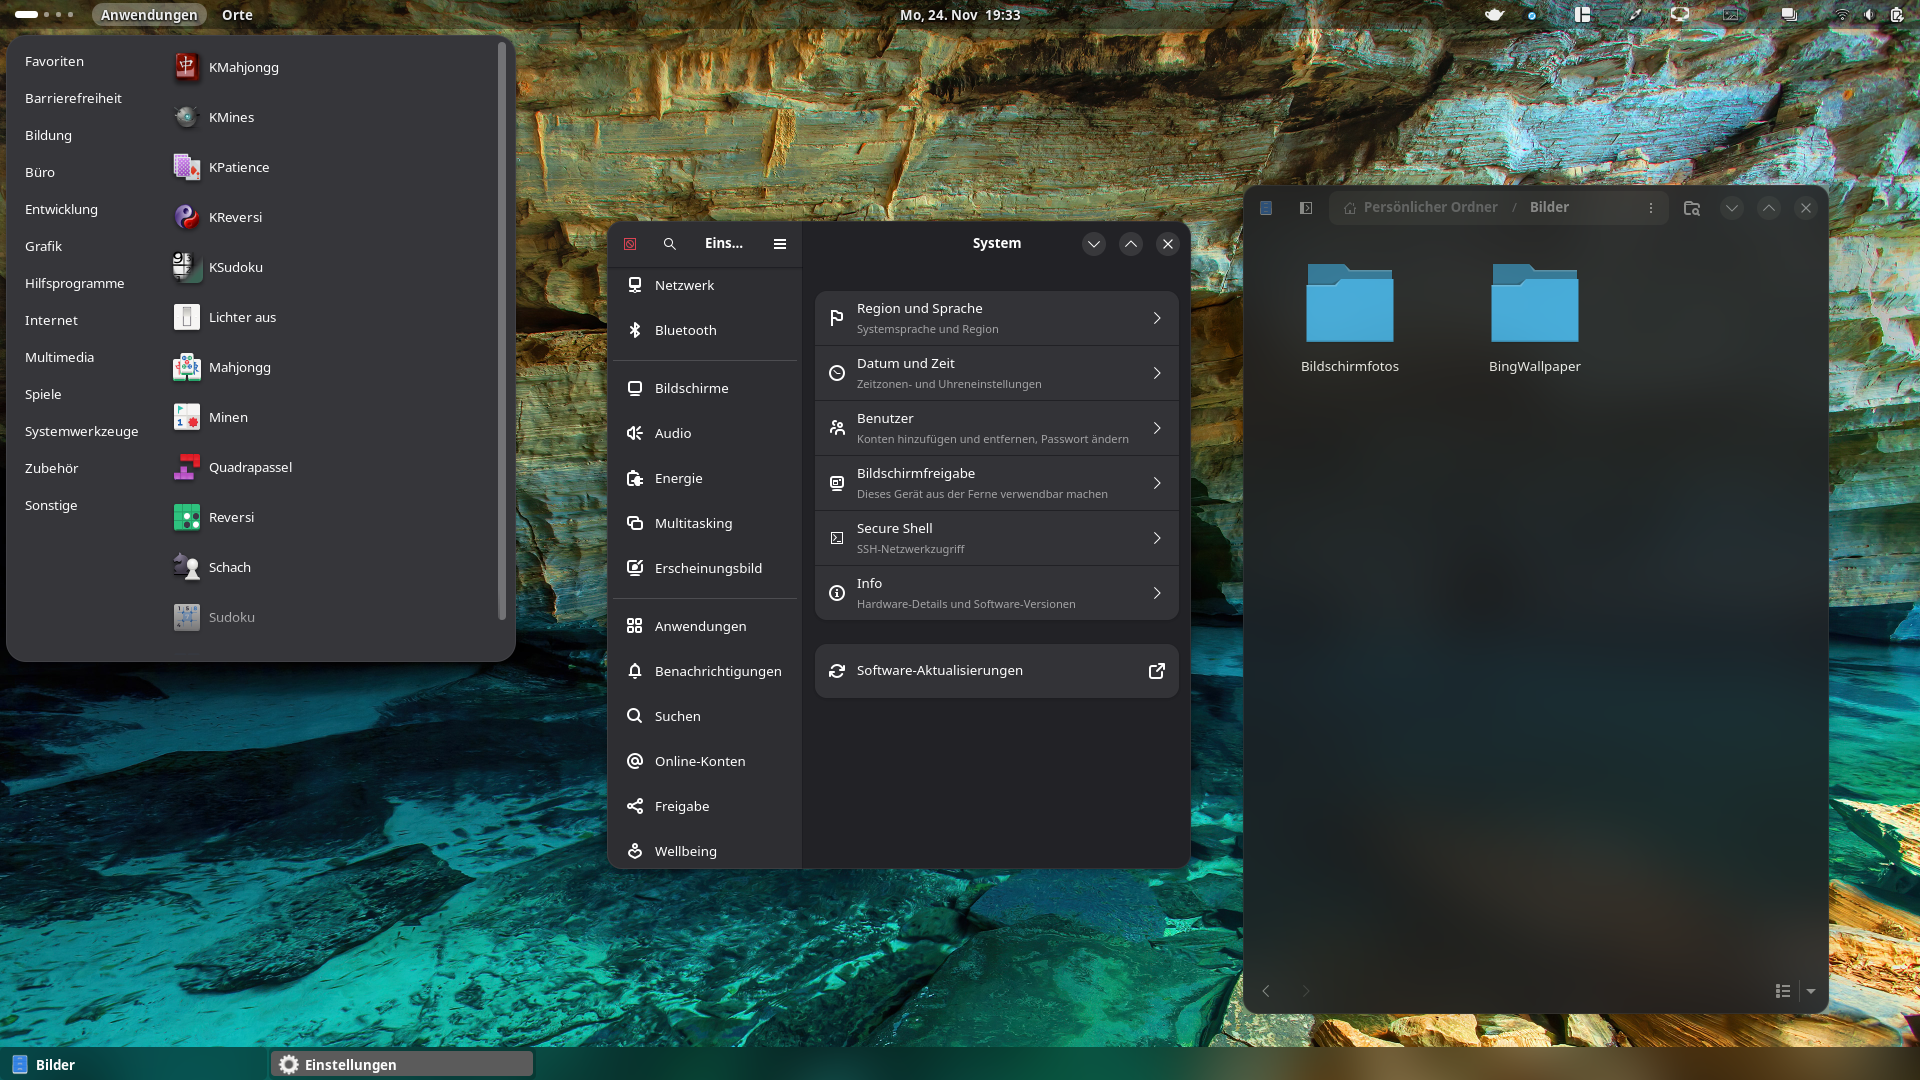Image resolution: width=1920 pixels, height=1080 pixels.
Task: Click the applications menu scrollbar
Action: pos(501,330)
